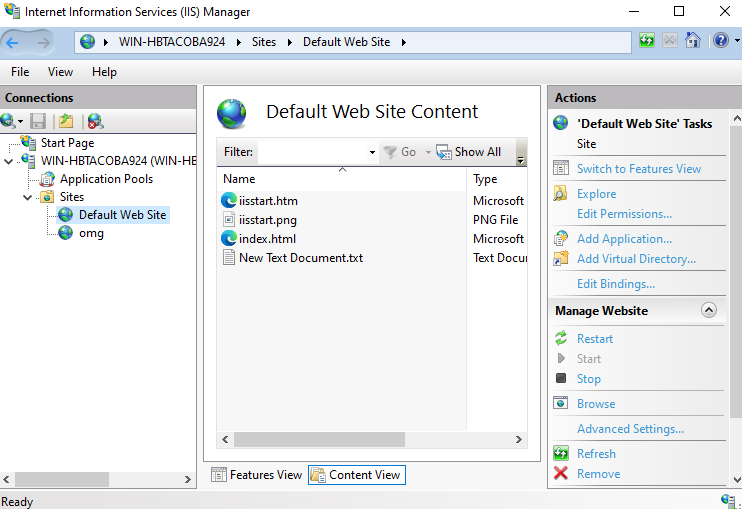Click the Show All icon in the filter bar
The image size is (742, 509).
click(444, 152)
